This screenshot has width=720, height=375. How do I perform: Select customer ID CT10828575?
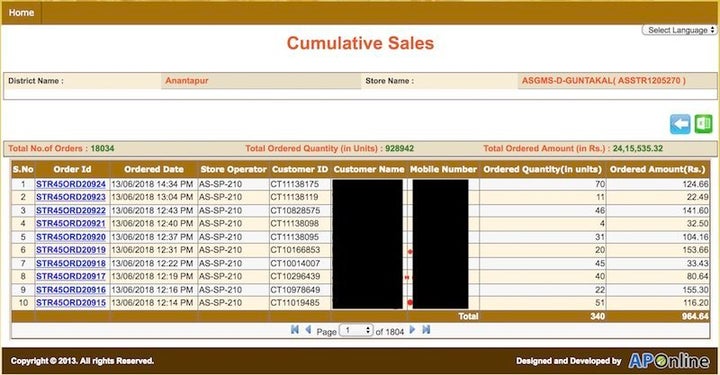pos(294,210)
